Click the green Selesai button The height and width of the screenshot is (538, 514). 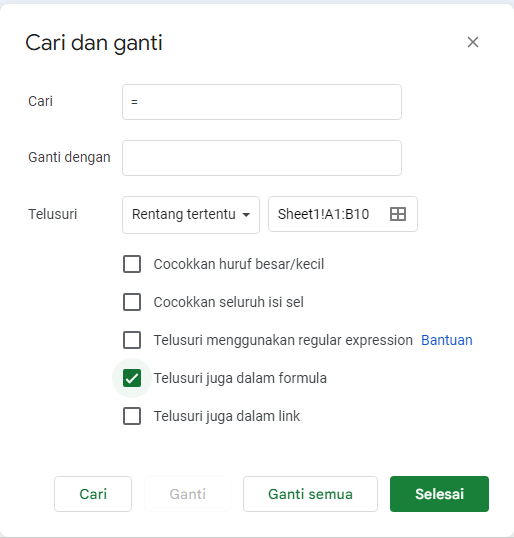click(x=439, y=494)
